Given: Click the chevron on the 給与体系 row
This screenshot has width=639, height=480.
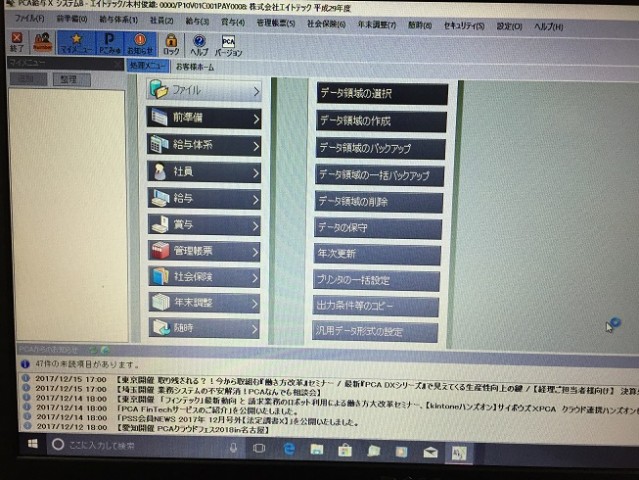Looking at the screenshot, I should [256, 146].
